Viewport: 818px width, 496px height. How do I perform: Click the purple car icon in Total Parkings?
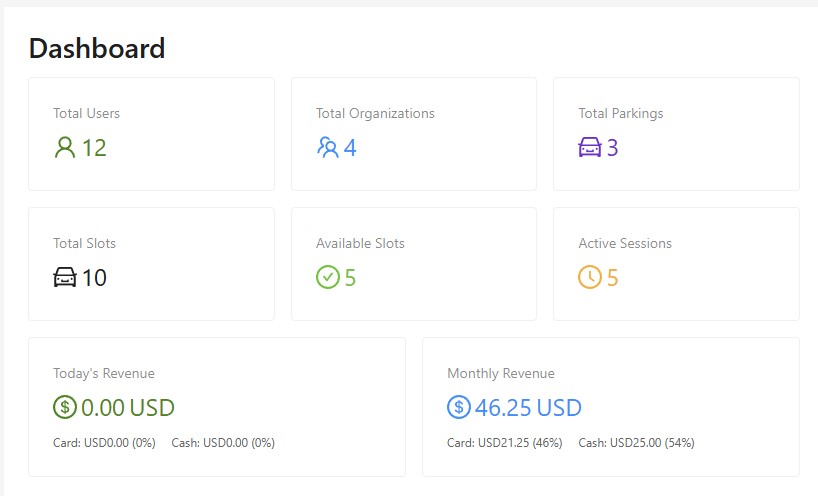pos(590,148)
